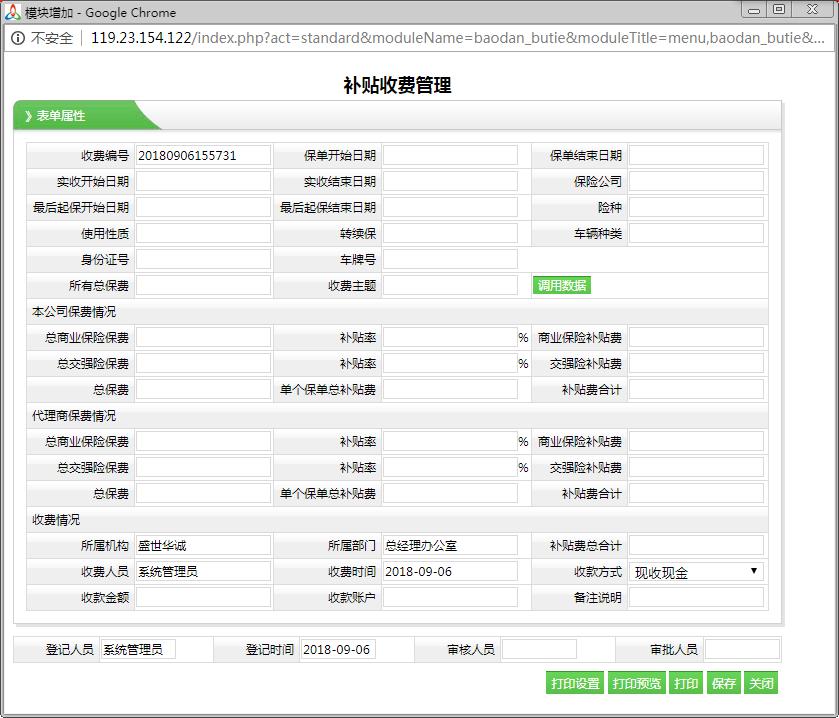The width and height of the screenshot is (839, 718).
Task: Click the first 补贴率 subsidy rate field
Action: 450,337
